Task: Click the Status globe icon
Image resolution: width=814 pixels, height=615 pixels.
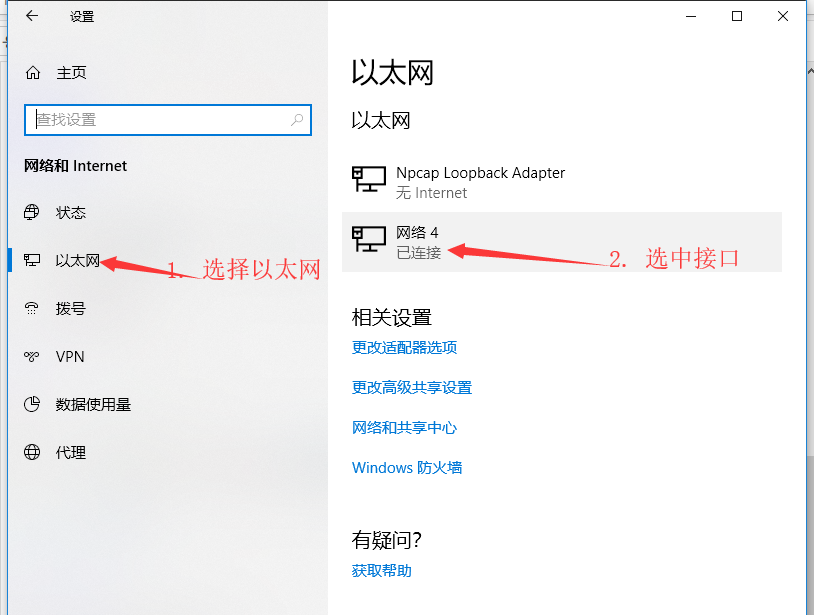Action: pos(33,213)
